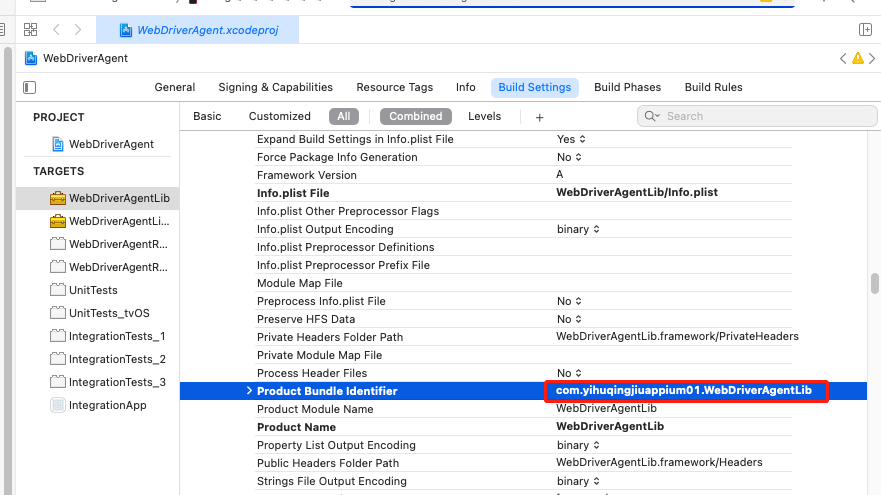Open the related items grid menu

30,30
